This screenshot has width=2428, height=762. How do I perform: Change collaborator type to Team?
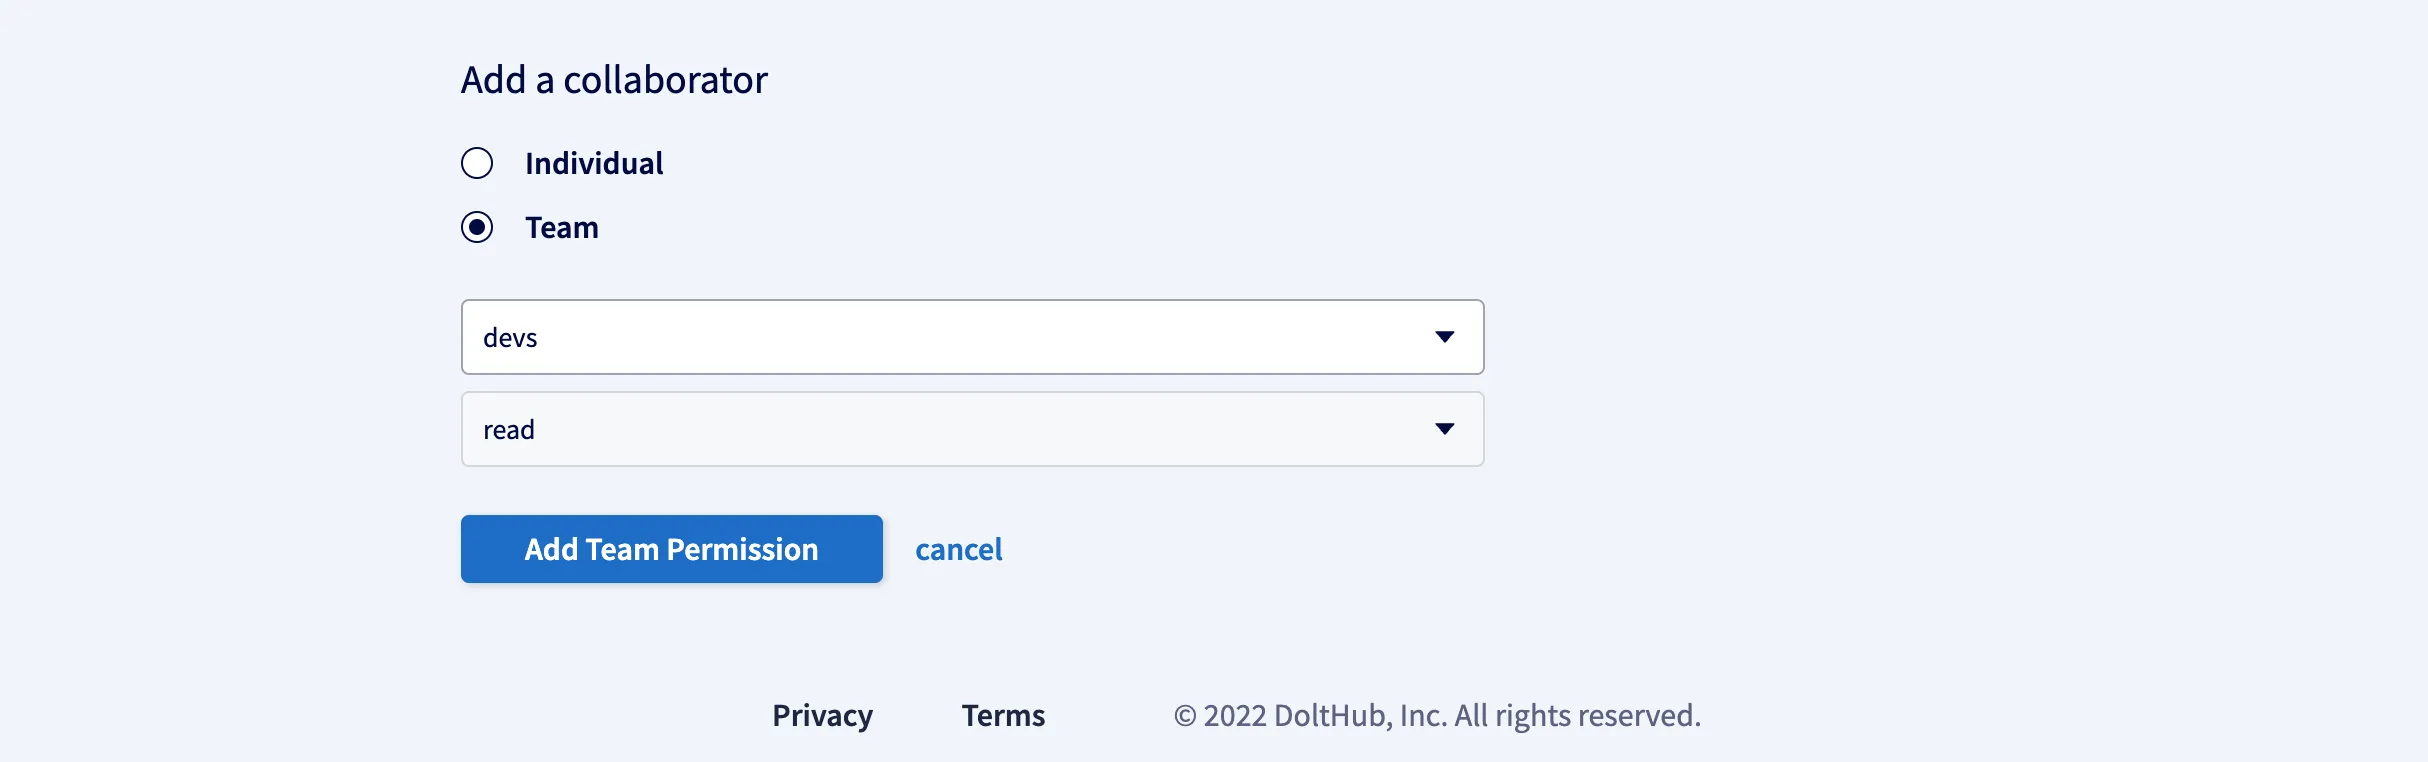pos(477,227)
